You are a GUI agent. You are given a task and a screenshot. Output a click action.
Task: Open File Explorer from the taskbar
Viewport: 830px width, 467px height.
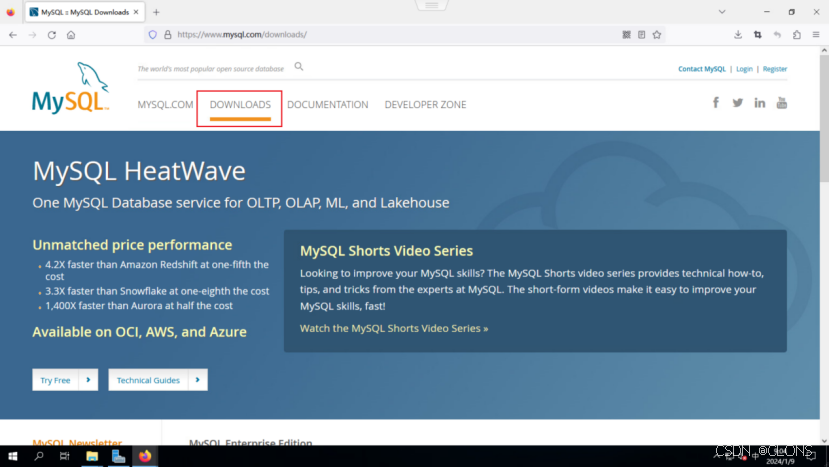[x=92, y=456]
